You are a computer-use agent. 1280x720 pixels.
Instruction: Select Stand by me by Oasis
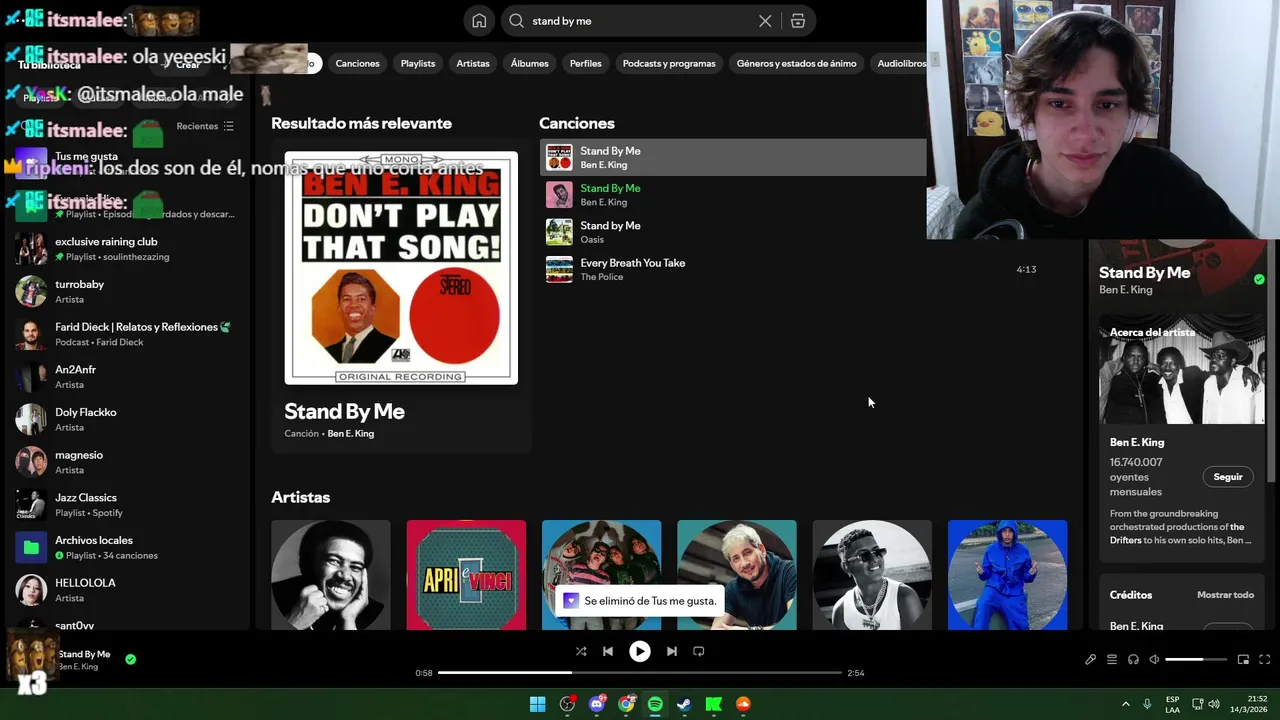click(733, 232)
